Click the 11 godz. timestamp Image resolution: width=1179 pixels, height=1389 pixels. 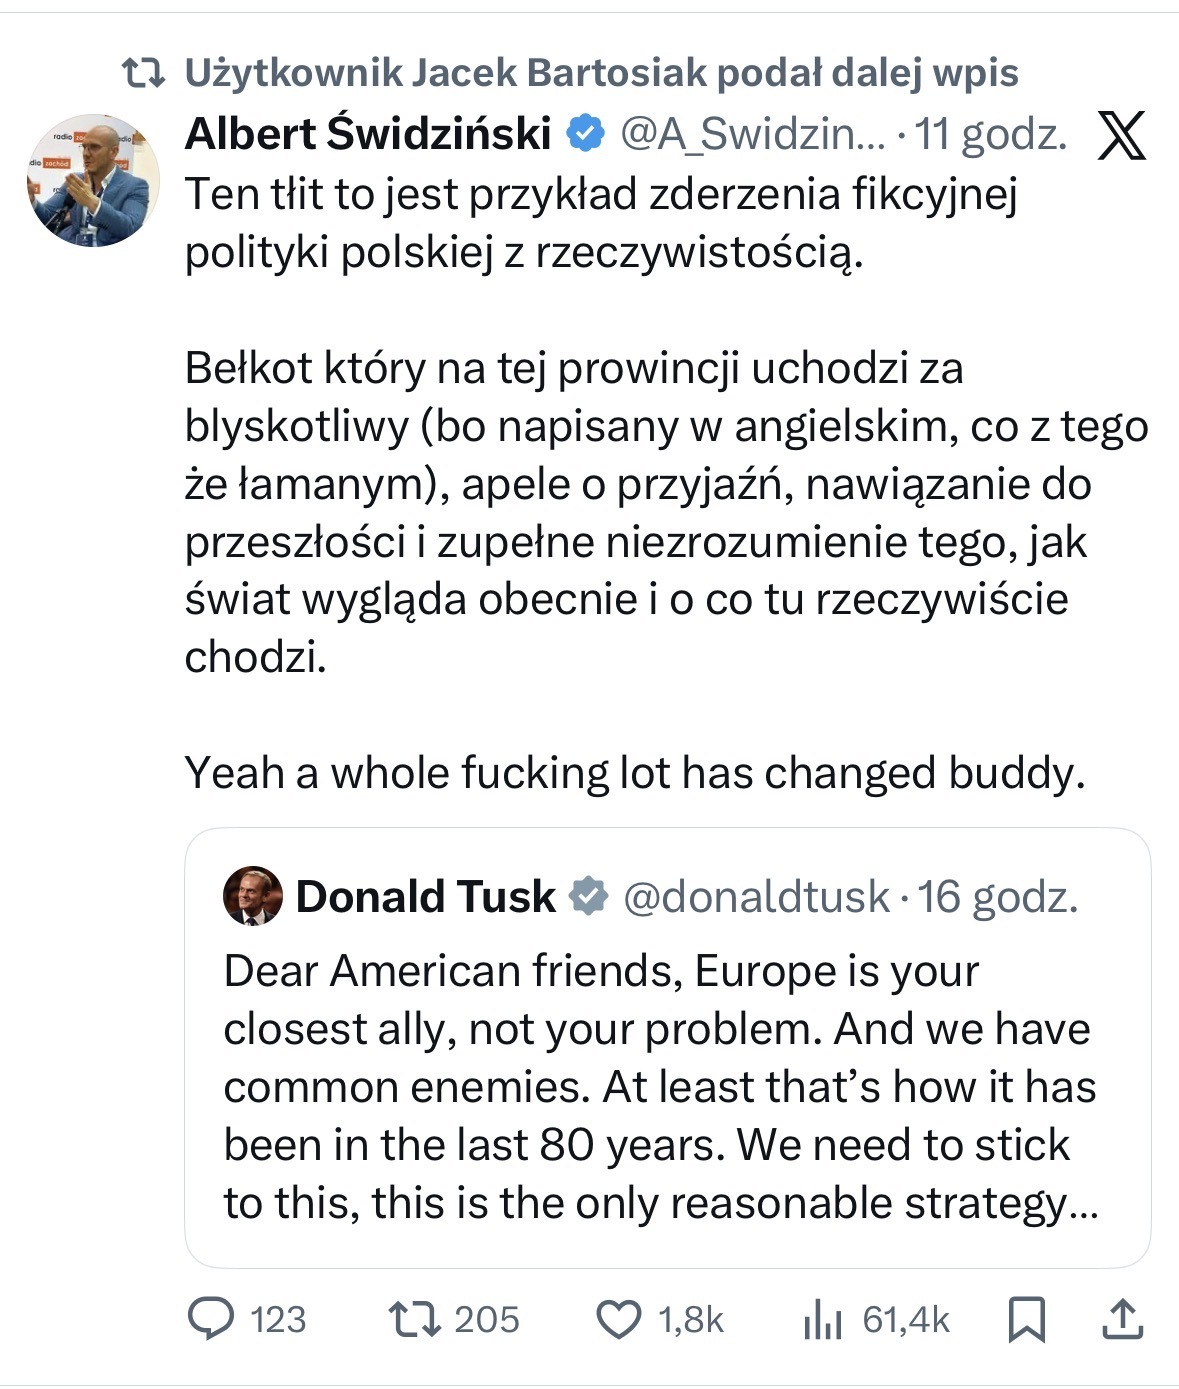(x=991, y=134)
